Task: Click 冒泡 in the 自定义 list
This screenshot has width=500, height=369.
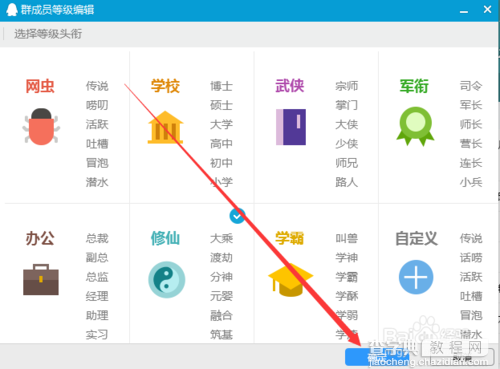Action: pyautogui.click(x=471, y=315)
